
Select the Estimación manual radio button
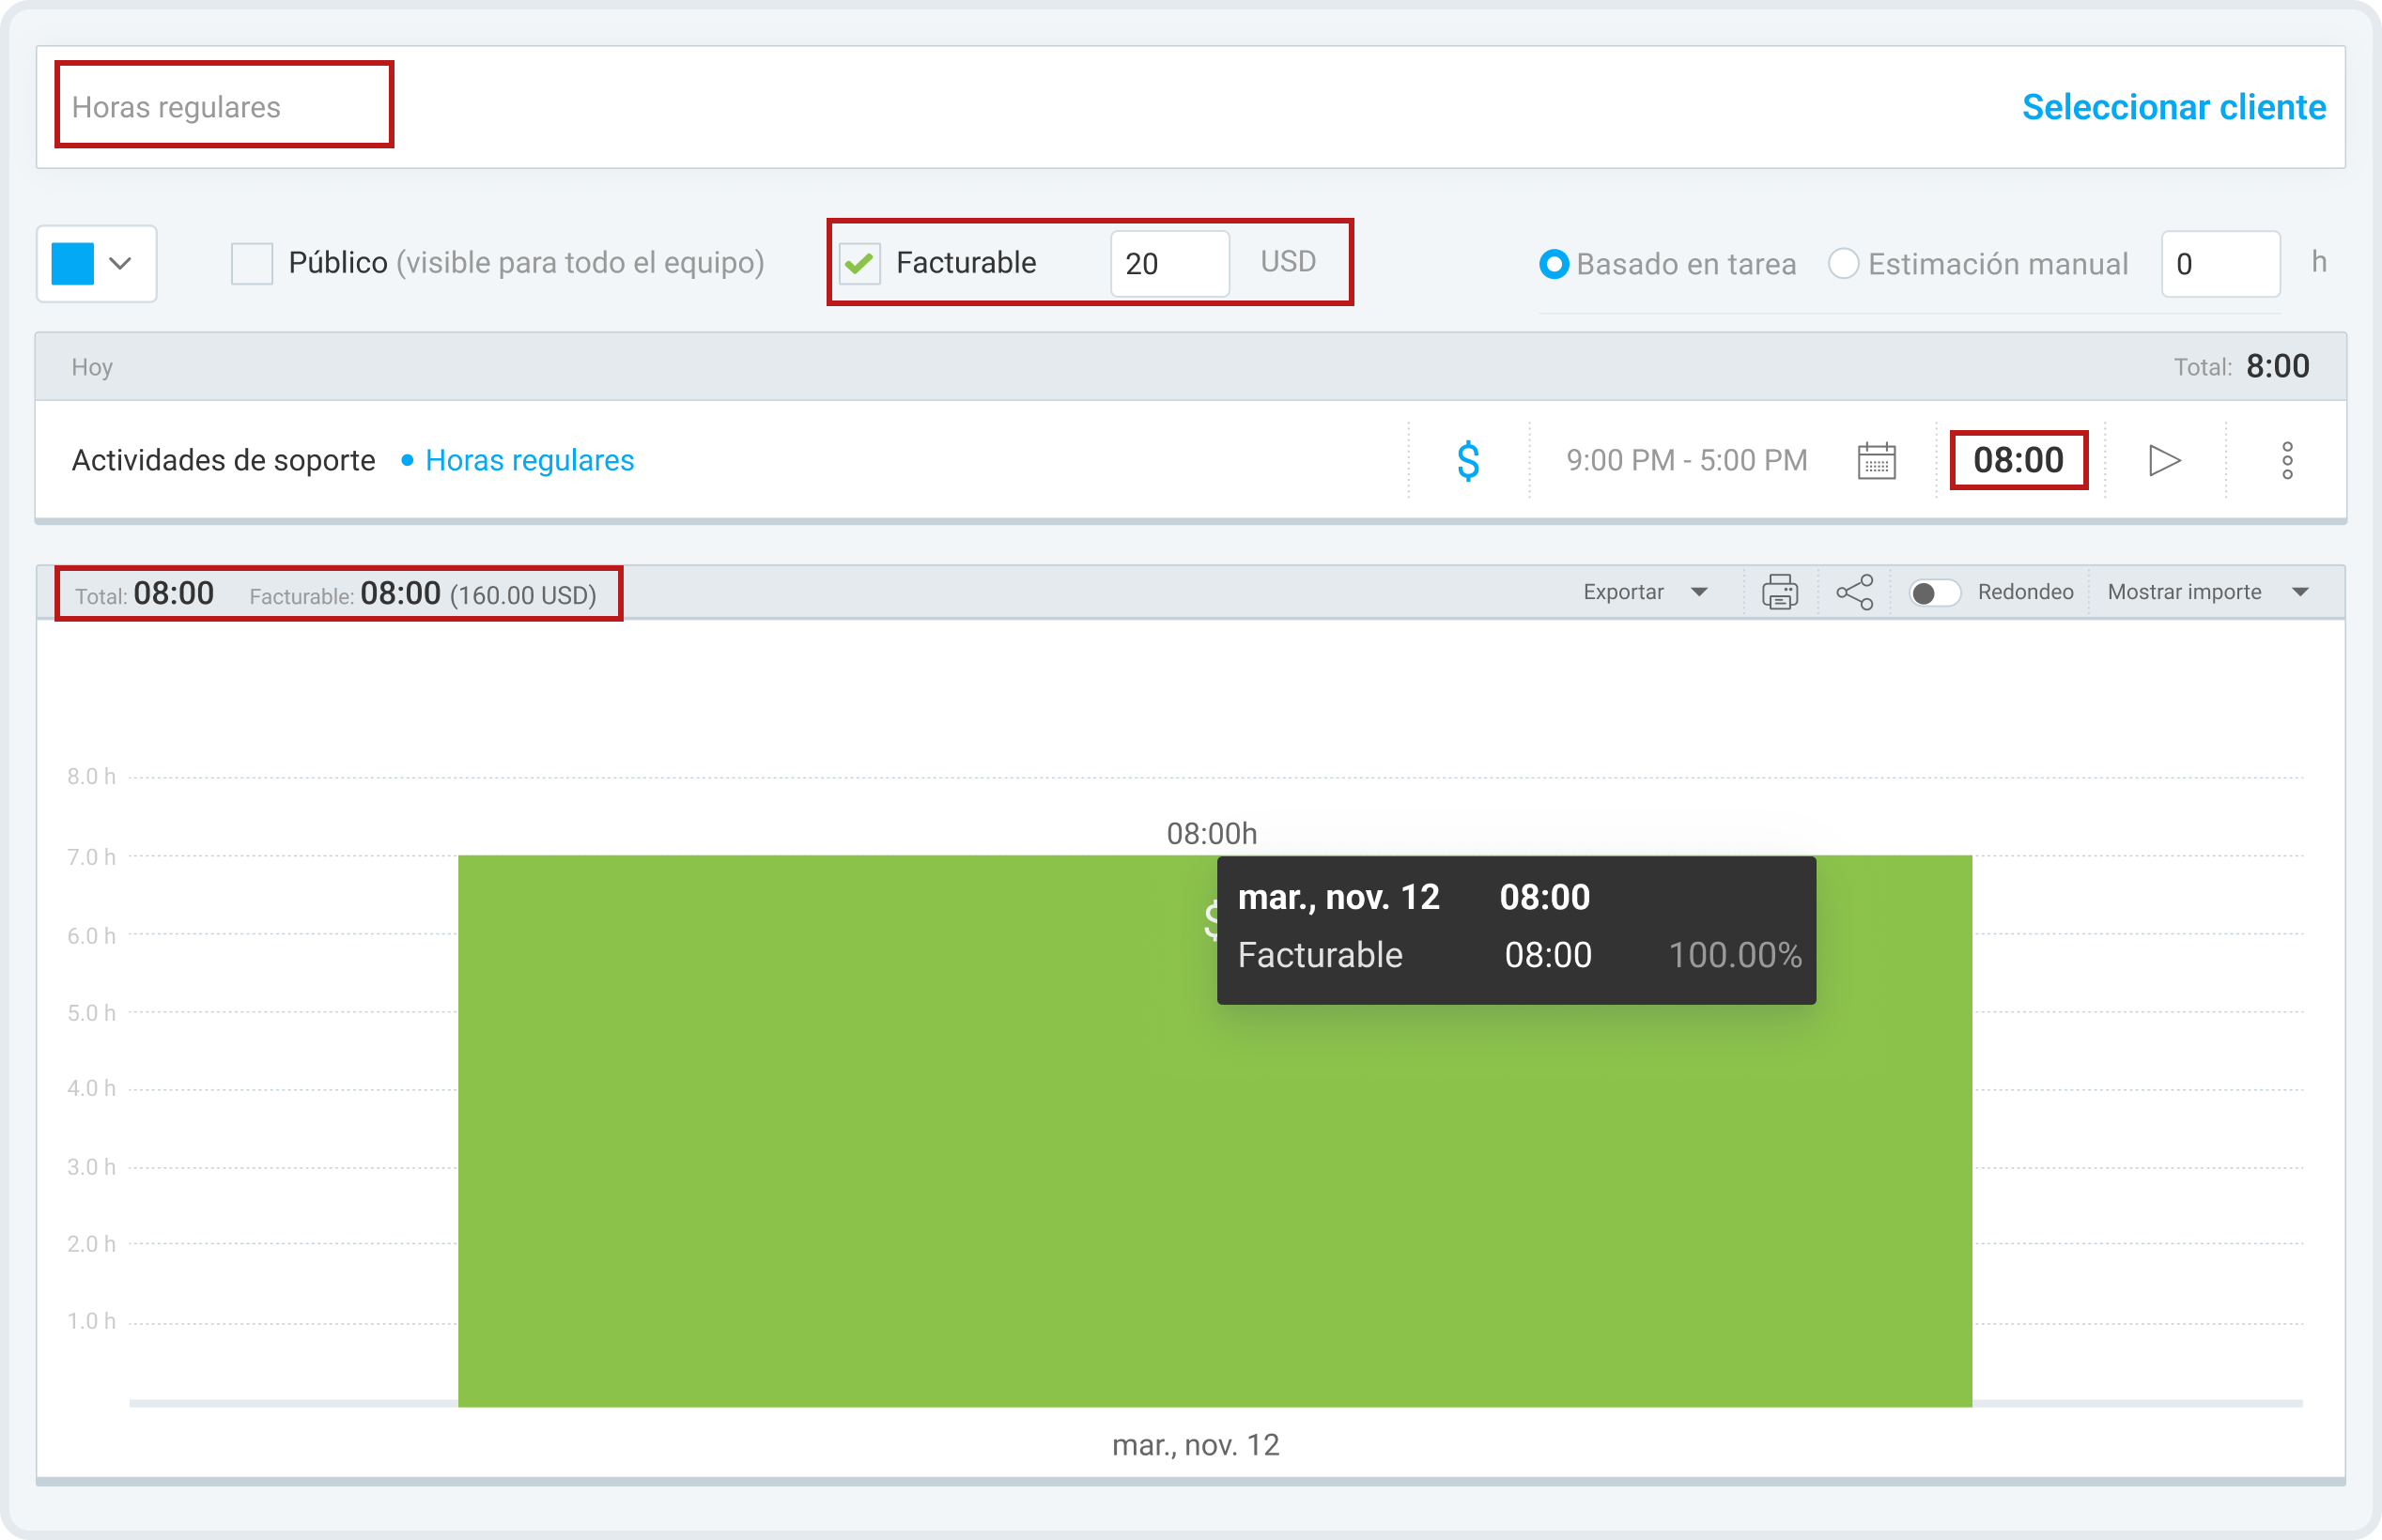pos(1842,264)
